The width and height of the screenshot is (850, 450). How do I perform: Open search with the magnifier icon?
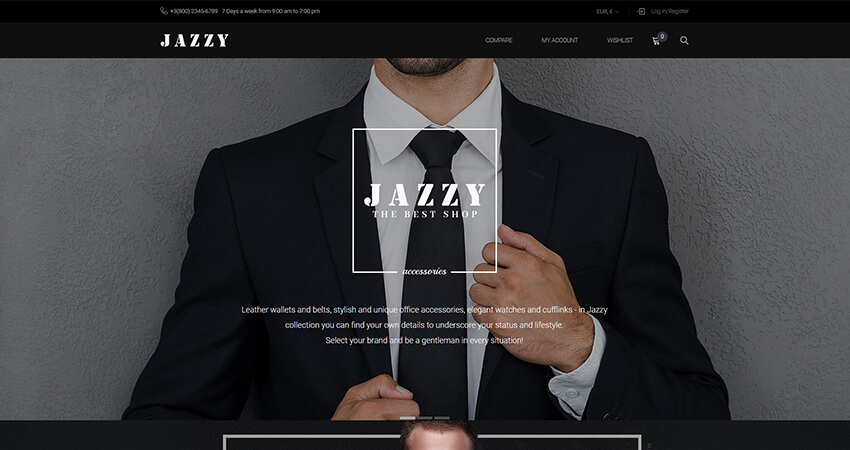pyautogui.click(x=684, y=40)
